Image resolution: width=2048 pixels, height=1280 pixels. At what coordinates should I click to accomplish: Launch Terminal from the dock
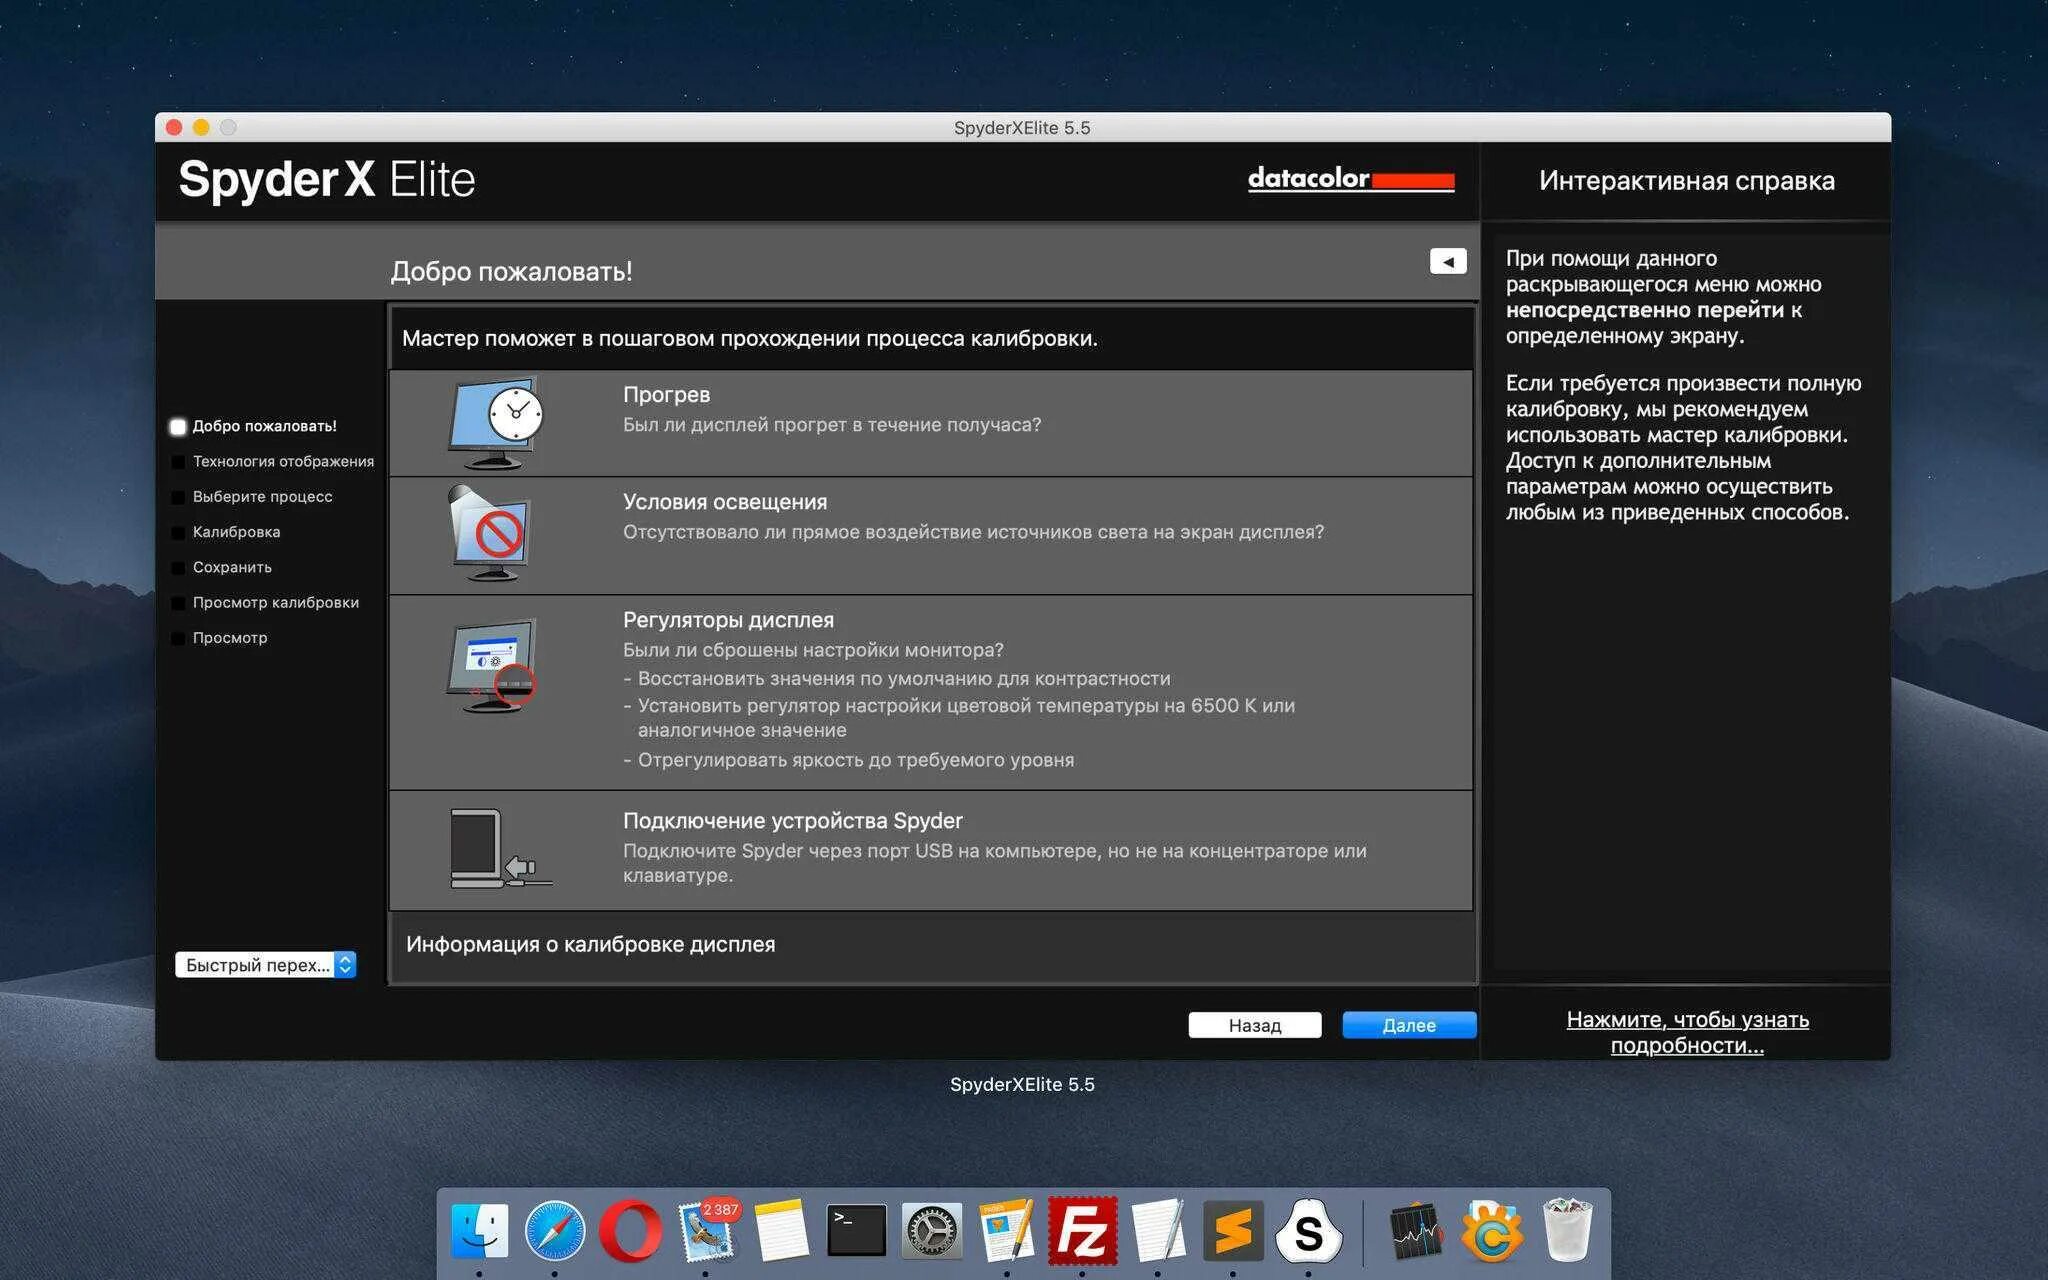857,1230
